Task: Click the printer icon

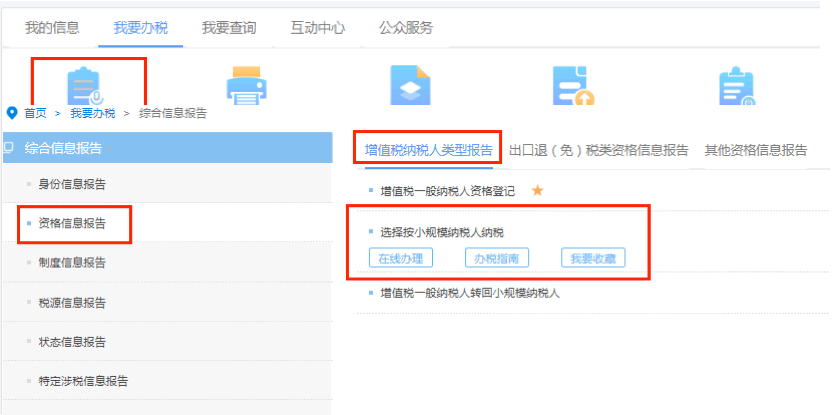Action: (246, 87)
